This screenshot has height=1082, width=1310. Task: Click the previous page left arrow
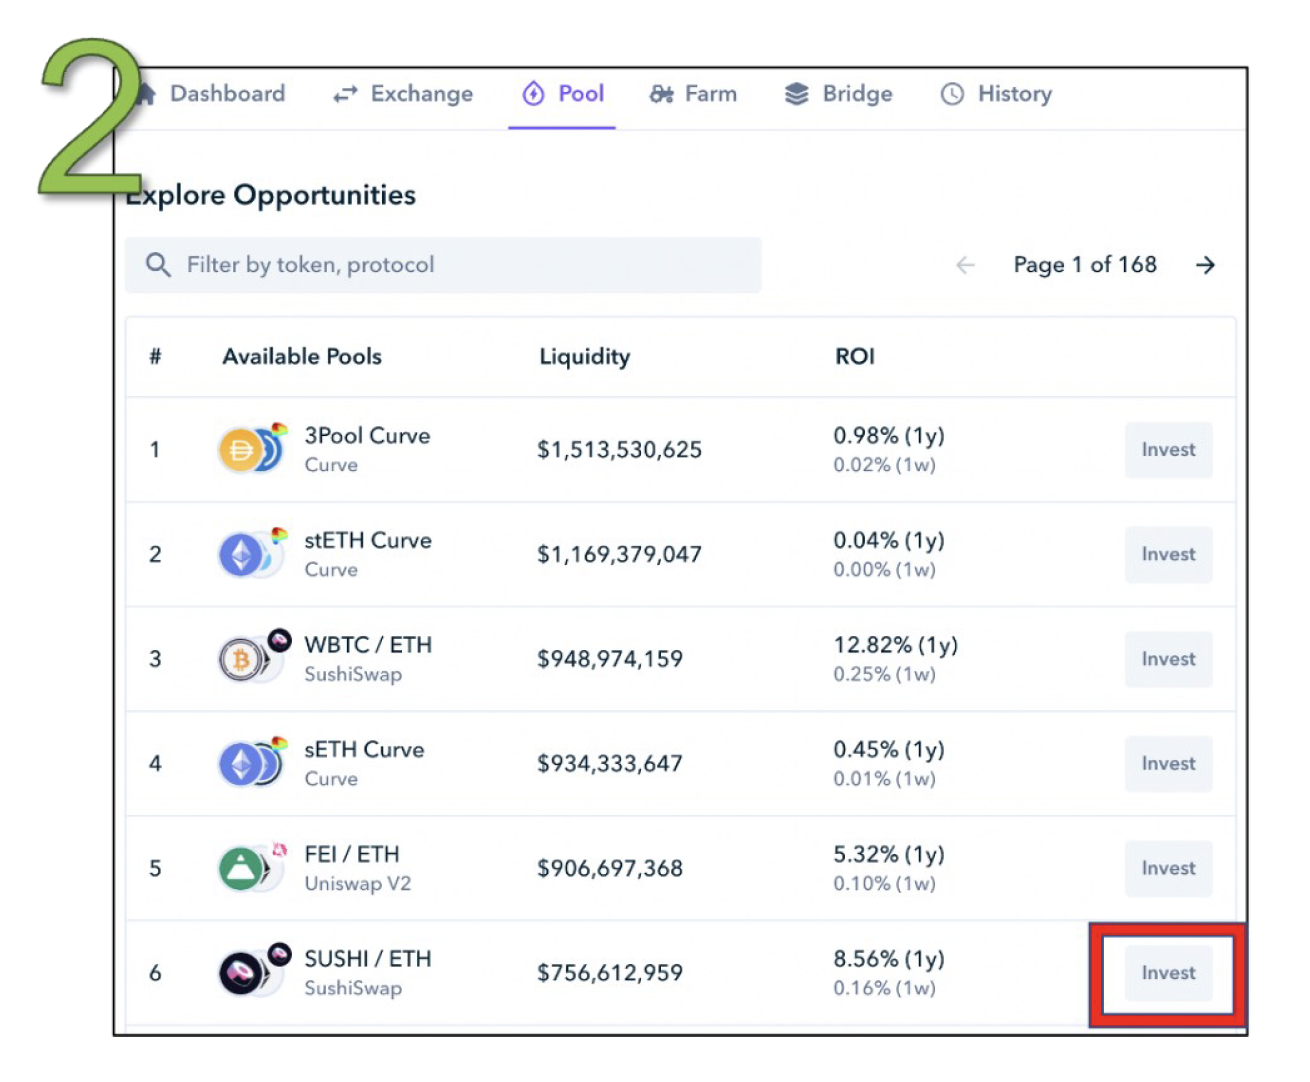[x=965, y=265]
